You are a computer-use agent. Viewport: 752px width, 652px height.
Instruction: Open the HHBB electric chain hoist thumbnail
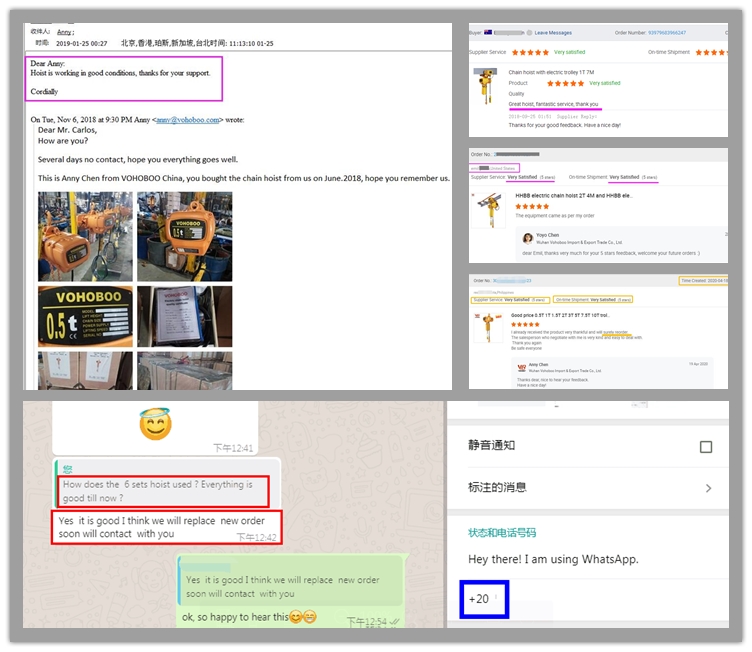489,210
